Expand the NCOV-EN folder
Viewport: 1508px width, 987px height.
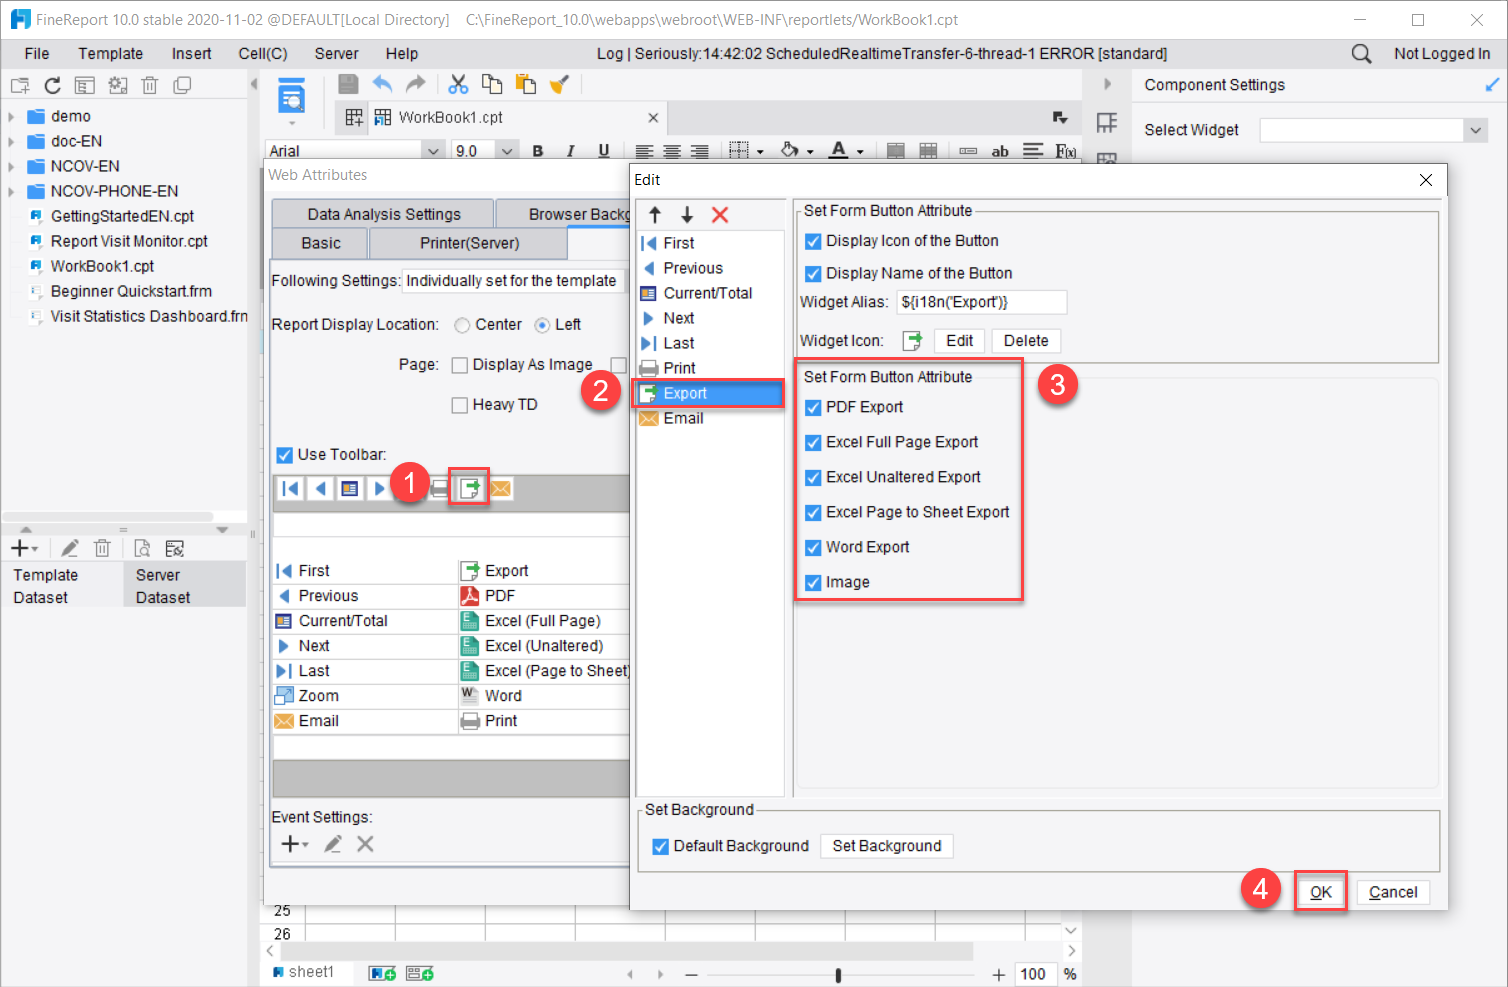11,167
